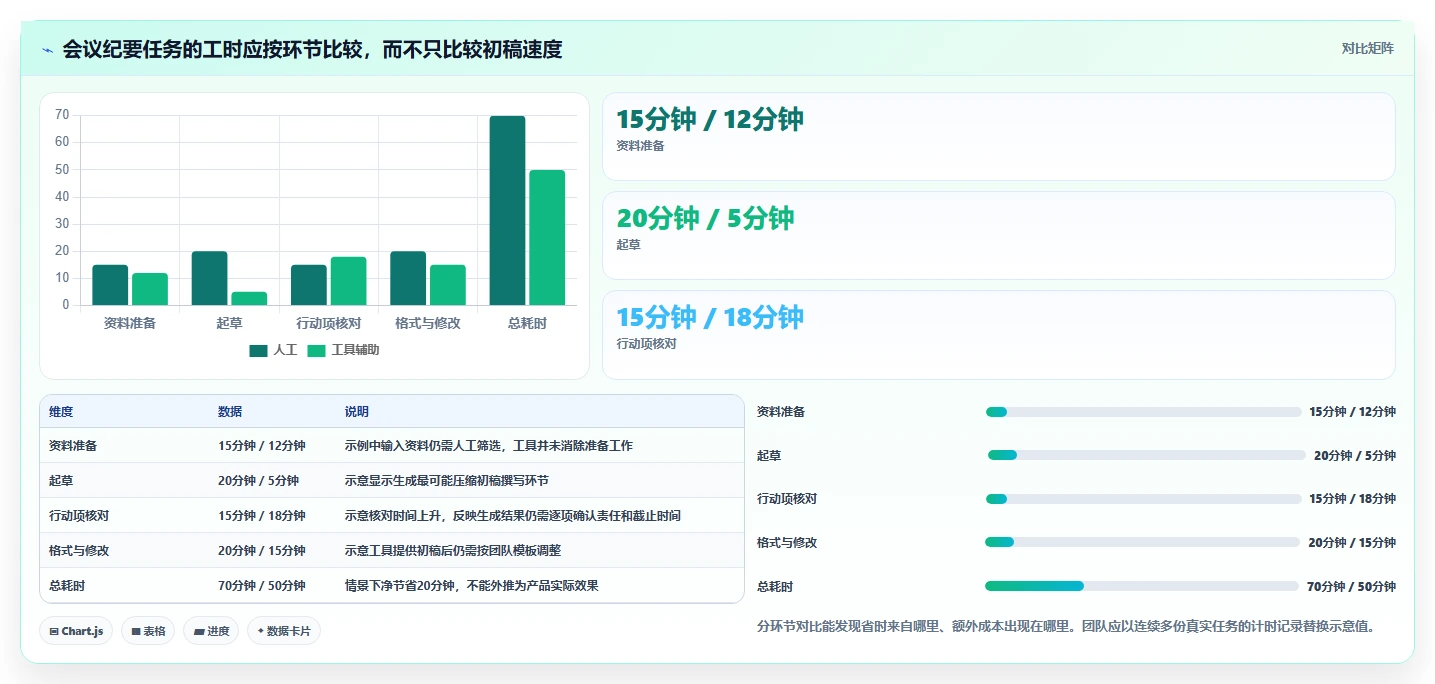
Task: Click the note starting 示意核对时间上升
Action: (513, 516)
